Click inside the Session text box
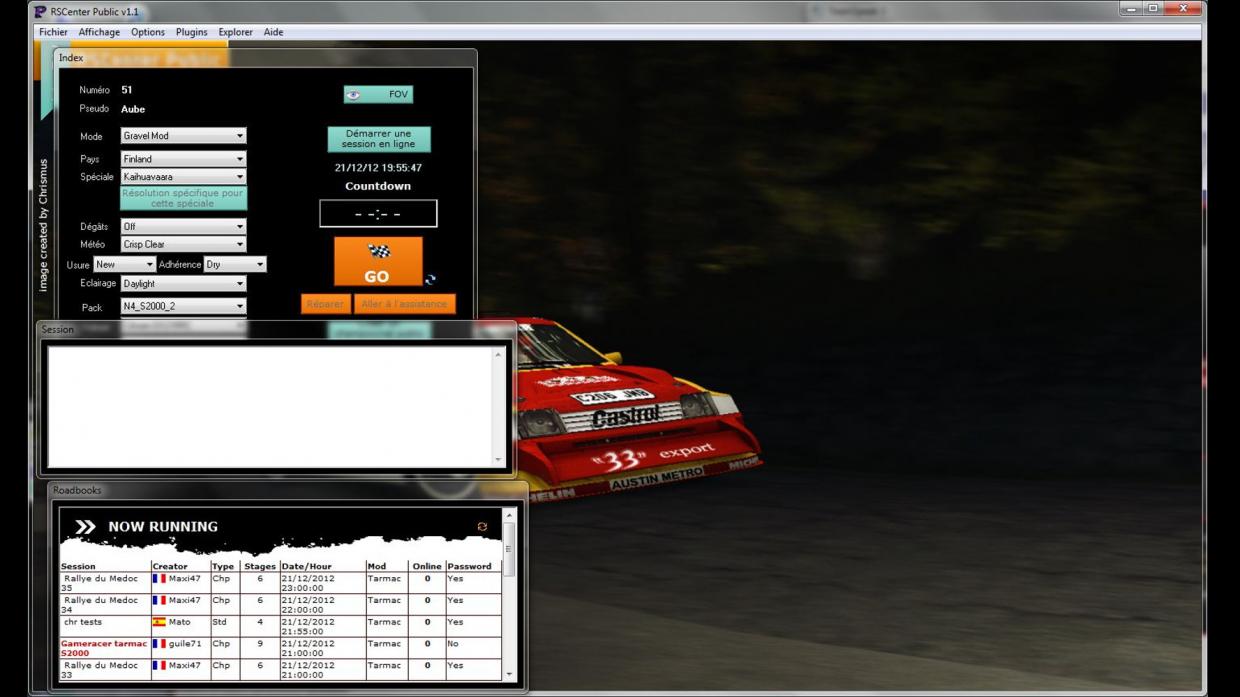The width and height of the screenshot is (1240, 697). tap(270, 407)
